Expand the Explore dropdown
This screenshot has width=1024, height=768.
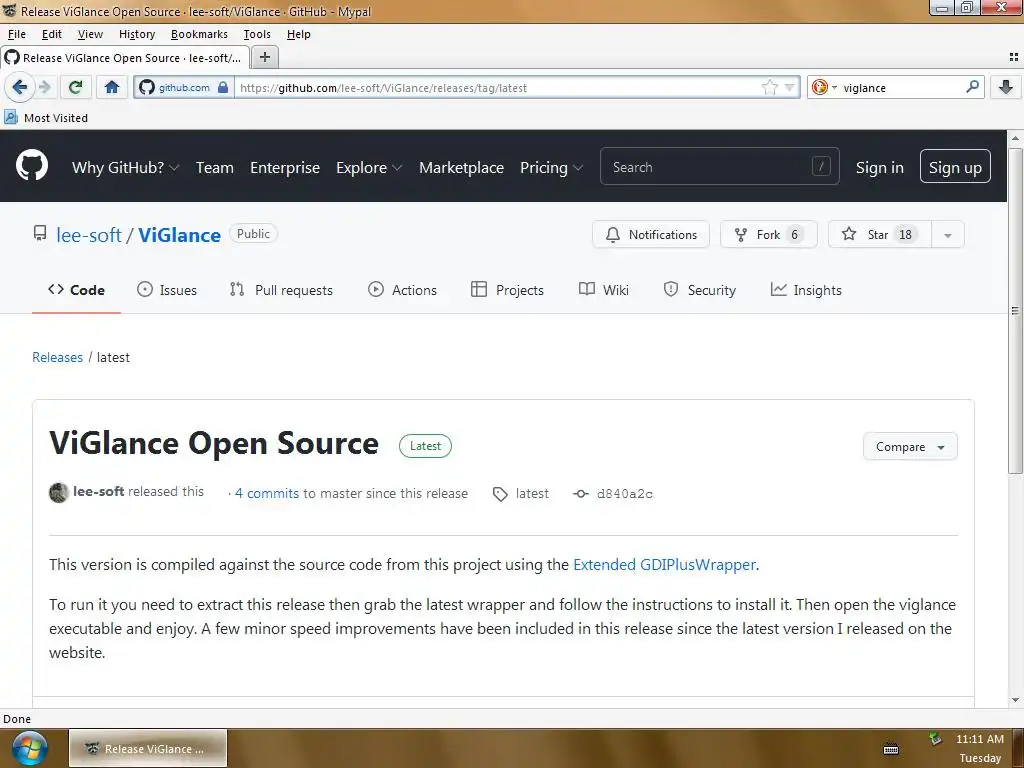[369, 167]
